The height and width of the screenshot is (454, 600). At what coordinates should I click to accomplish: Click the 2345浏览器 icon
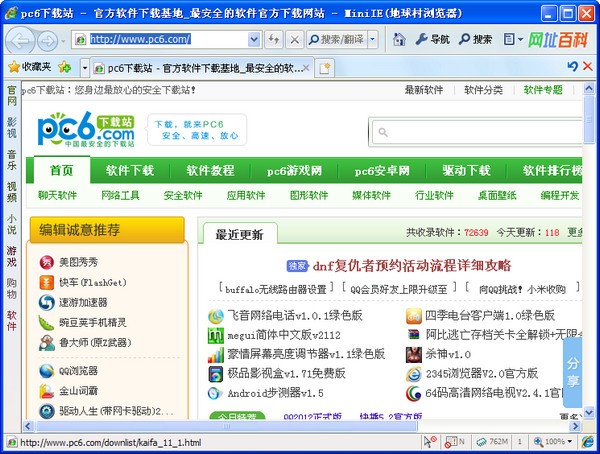(x=414, y=374)
